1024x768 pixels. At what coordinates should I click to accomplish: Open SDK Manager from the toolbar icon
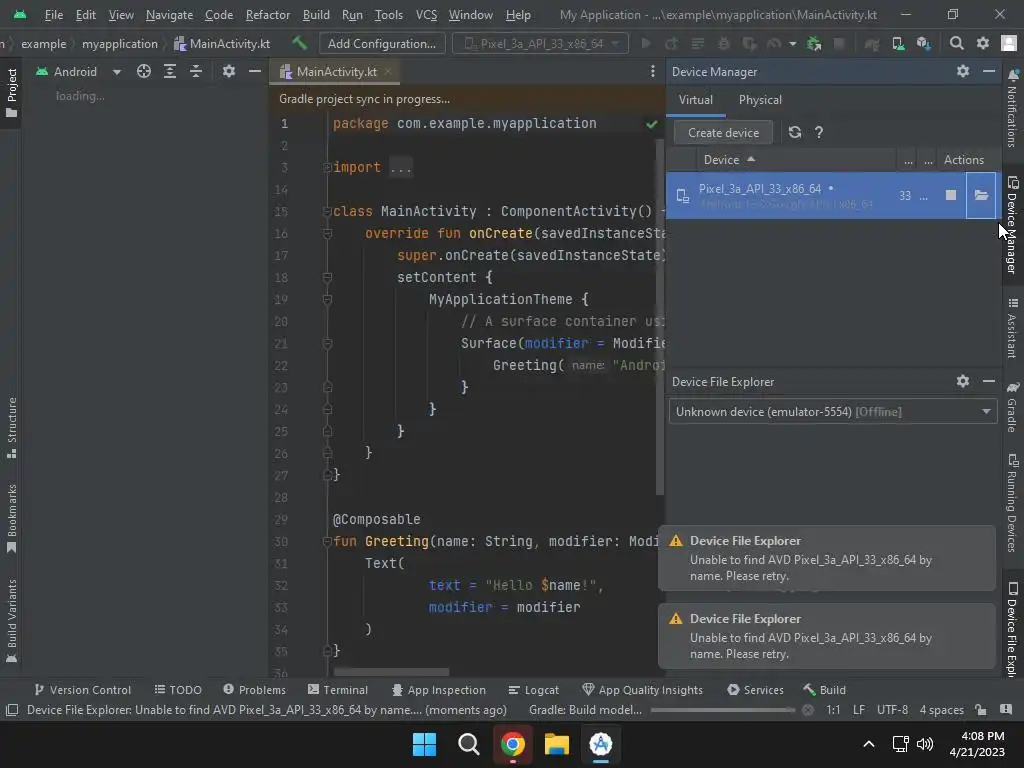click(923, 43)
